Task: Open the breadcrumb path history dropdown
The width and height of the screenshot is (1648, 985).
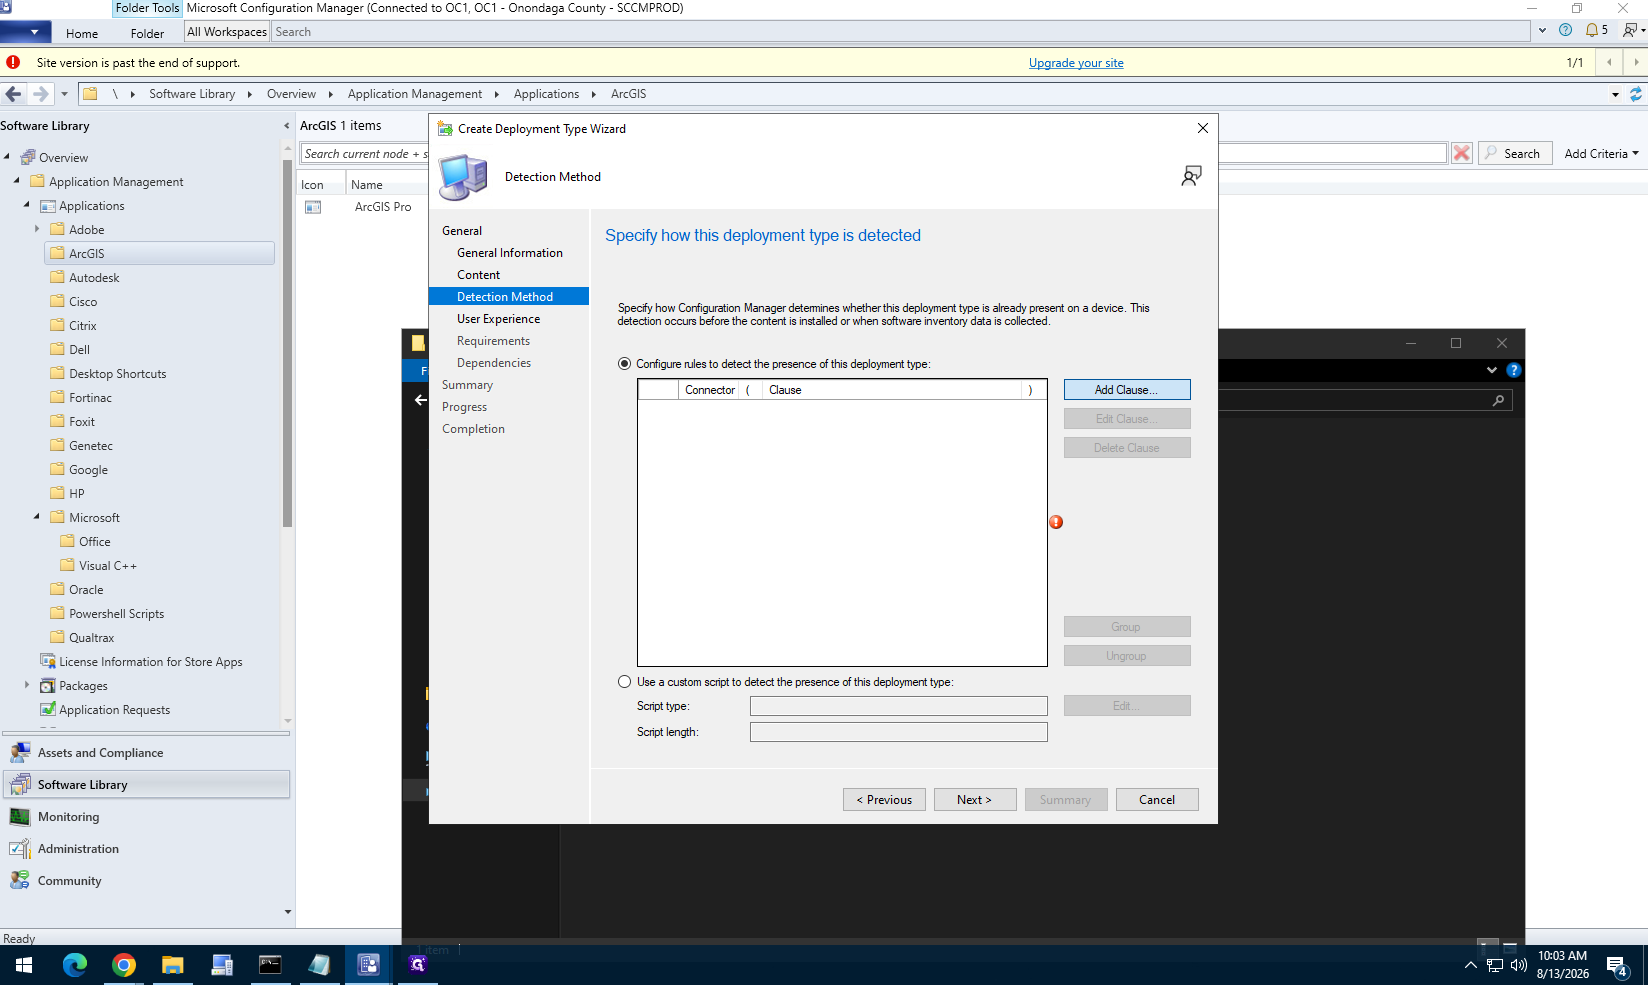Action: [1615, 94]
